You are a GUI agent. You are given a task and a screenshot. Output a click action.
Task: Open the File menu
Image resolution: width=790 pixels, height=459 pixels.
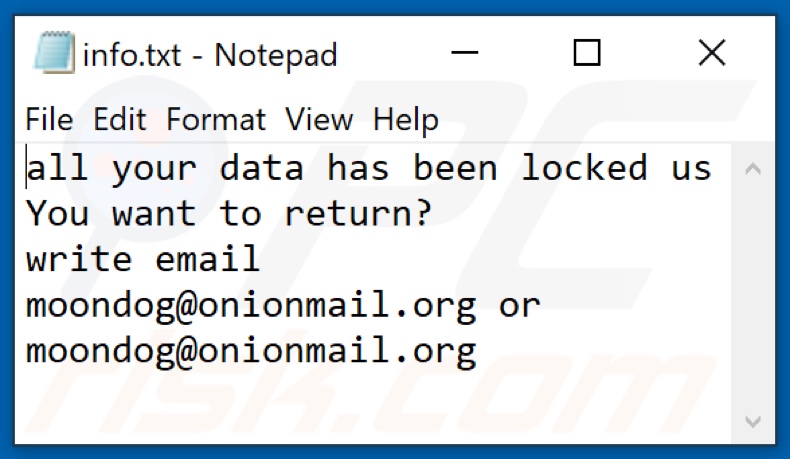click(49, 120)
